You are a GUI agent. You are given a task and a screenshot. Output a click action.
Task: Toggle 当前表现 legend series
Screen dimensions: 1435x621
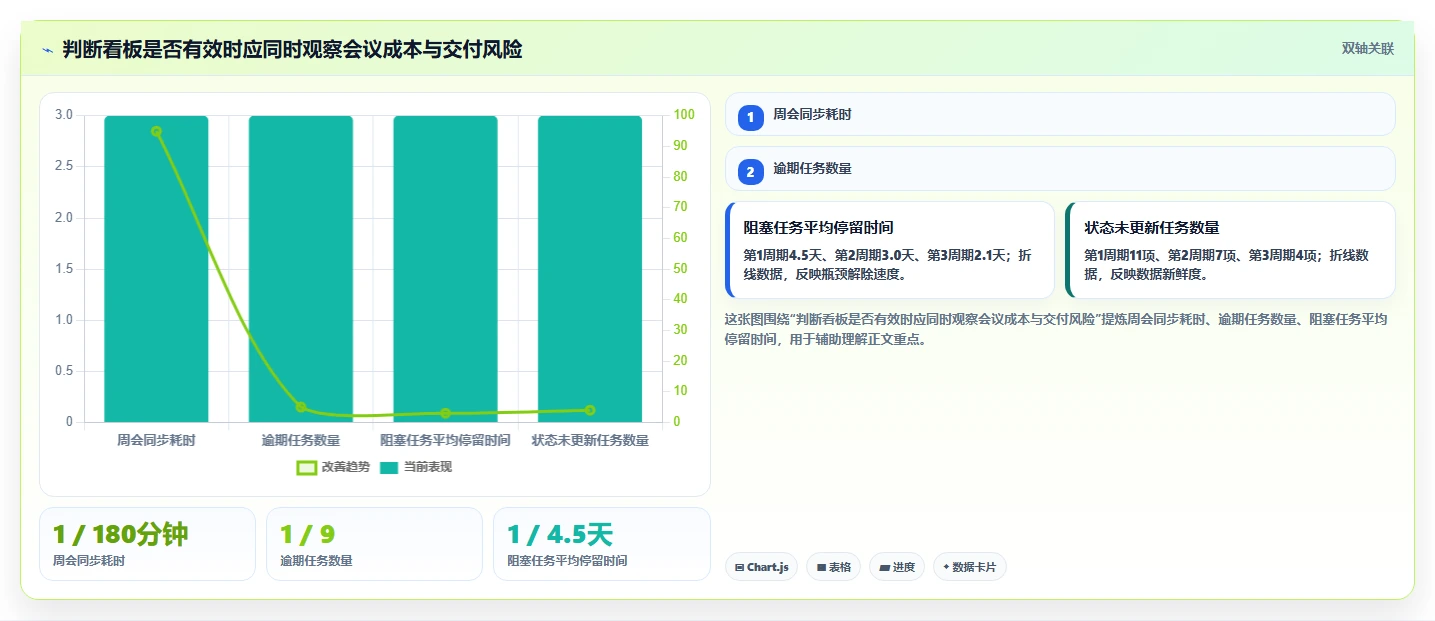click(416, 467)
